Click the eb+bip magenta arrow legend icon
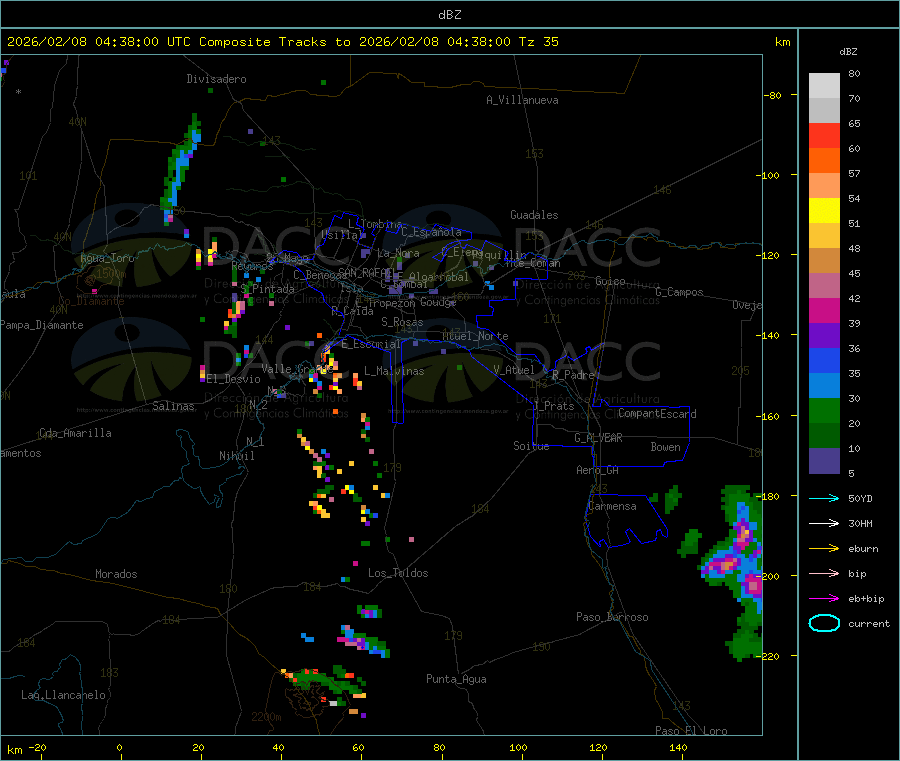 point(824,599)
